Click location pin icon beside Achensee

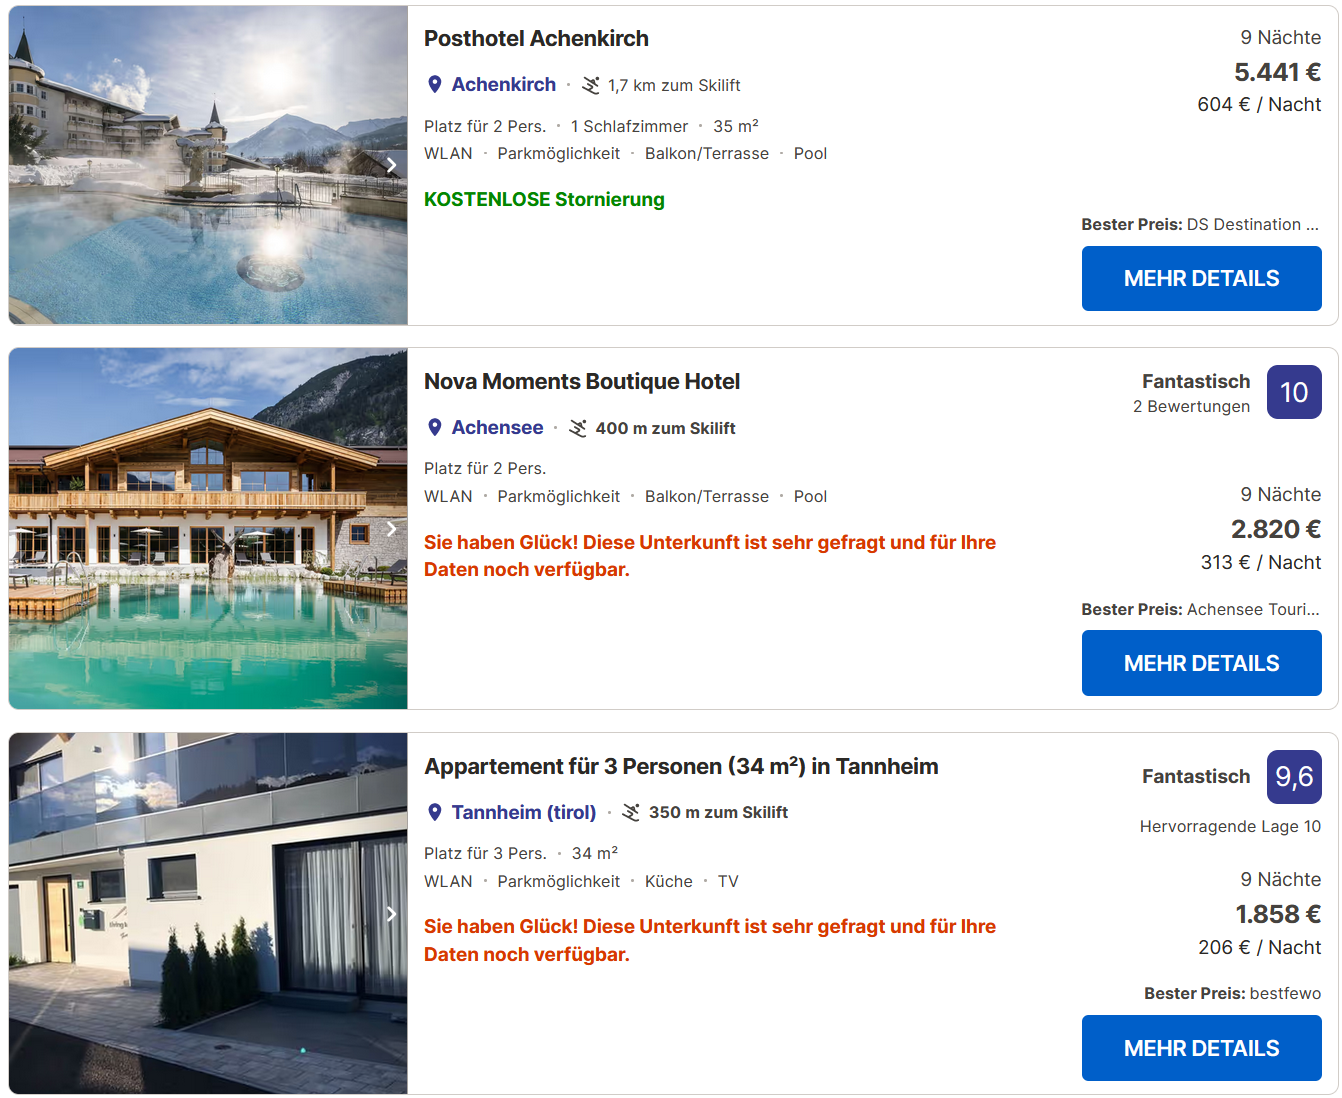435,428
